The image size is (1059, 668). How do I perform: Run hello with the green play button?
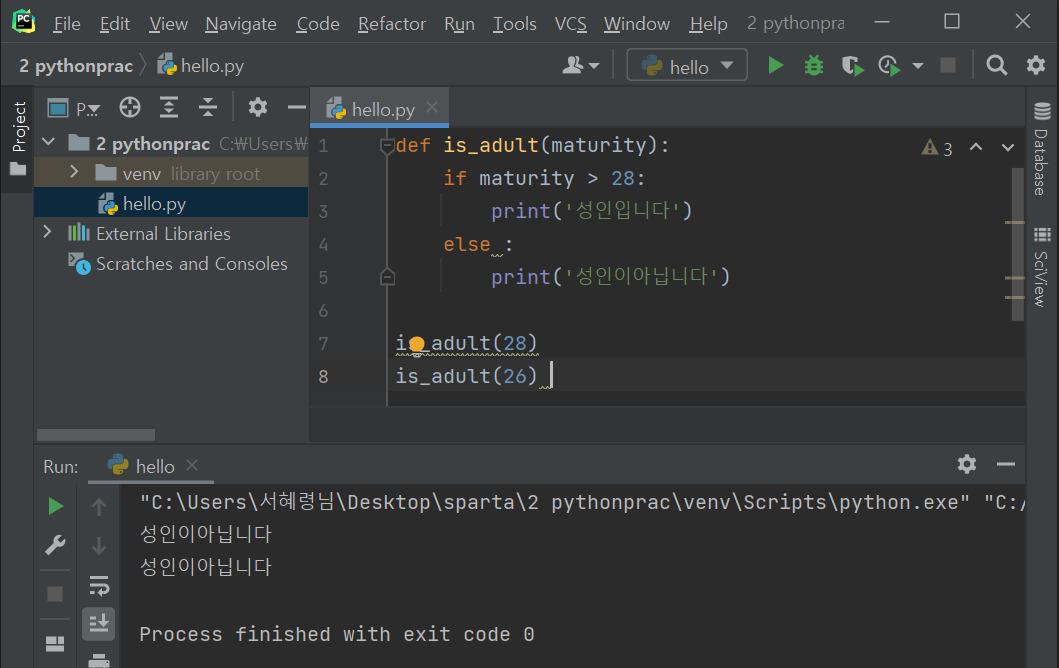click(776, 64)
